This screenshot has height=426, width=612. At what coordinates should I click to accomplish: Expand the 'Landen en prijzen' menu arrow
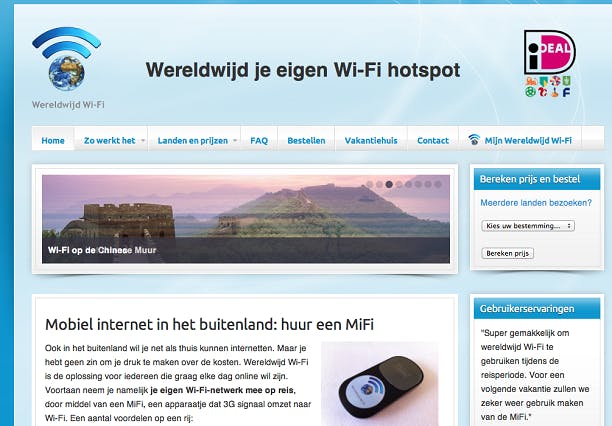pyautogui.click(x=235, y=141)
